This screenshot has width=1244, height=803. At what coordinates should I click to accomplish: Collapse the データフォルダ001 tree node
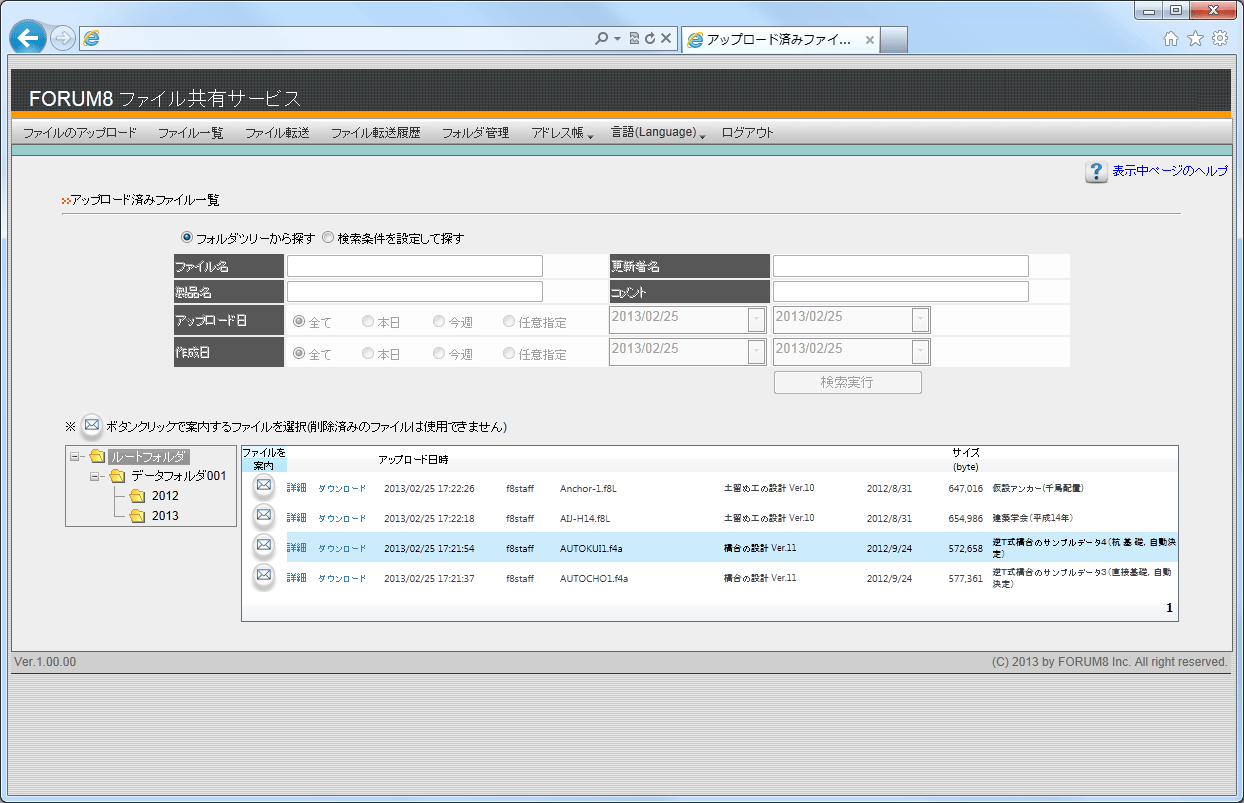(x=95, y=477)
